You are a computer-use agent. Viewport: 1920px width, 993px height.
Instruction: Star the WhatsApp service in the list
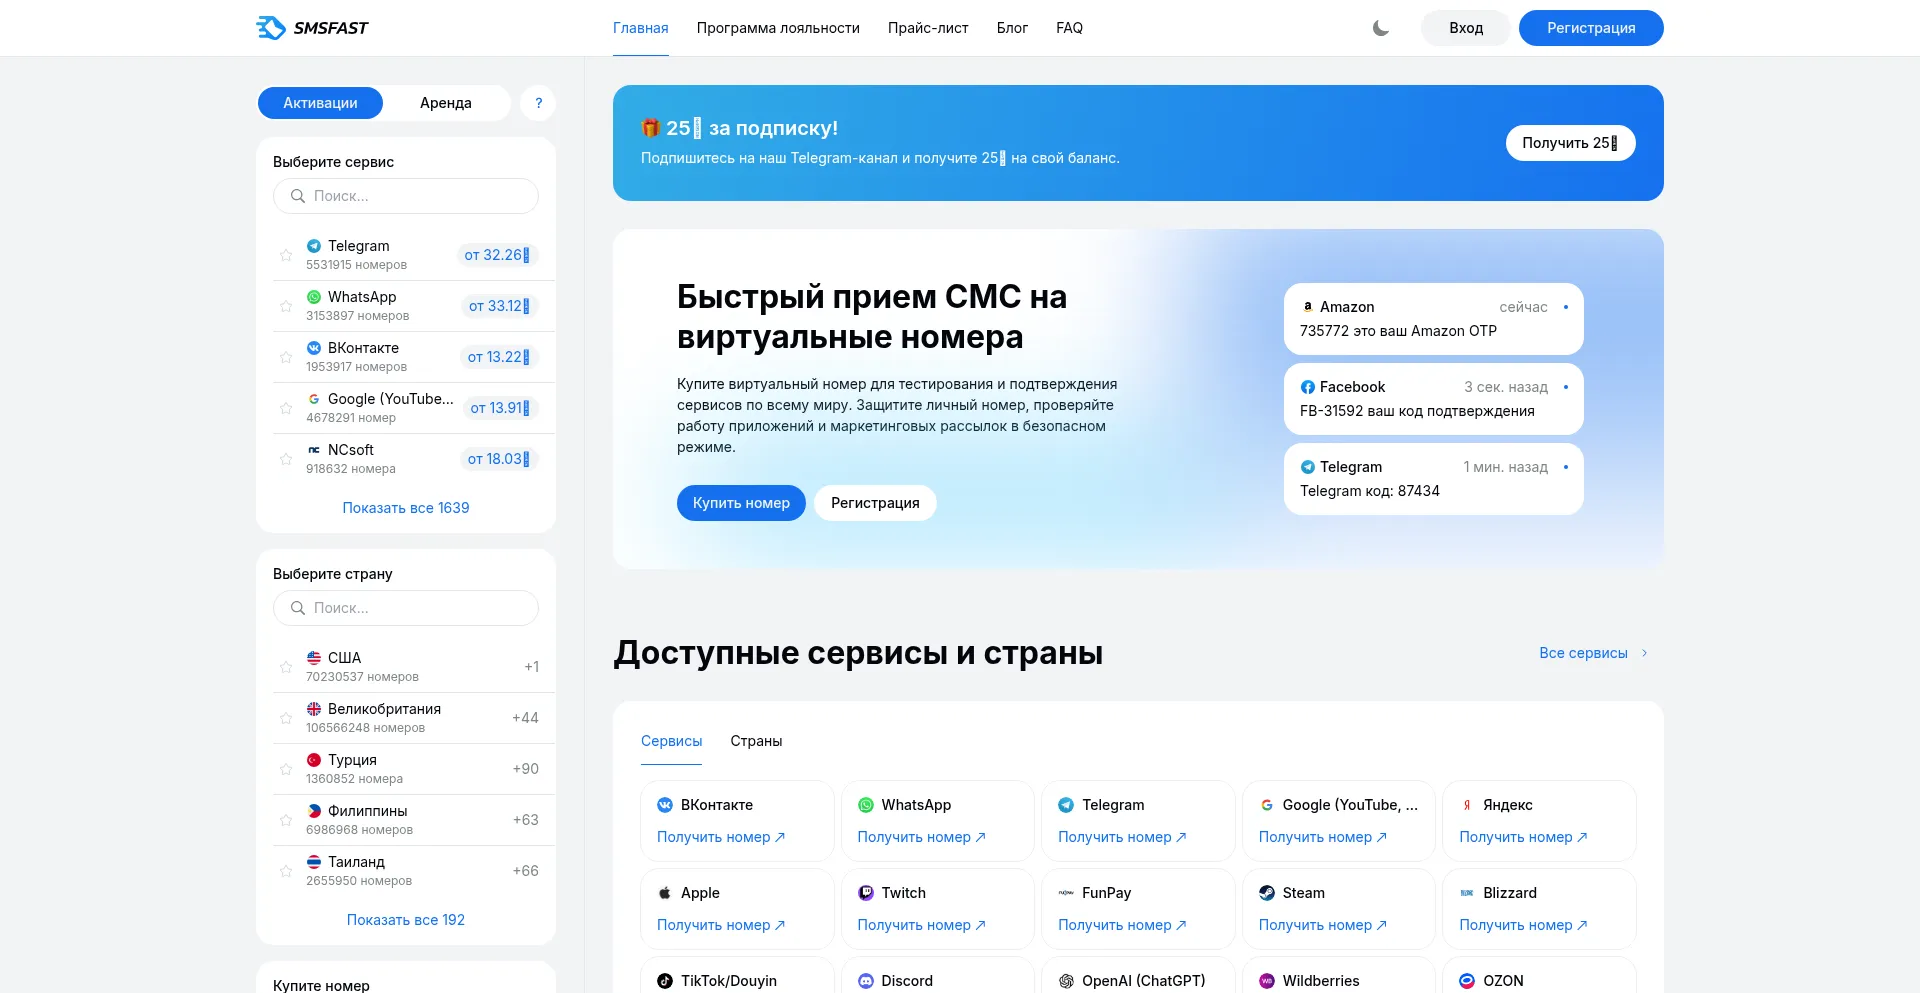286,306
